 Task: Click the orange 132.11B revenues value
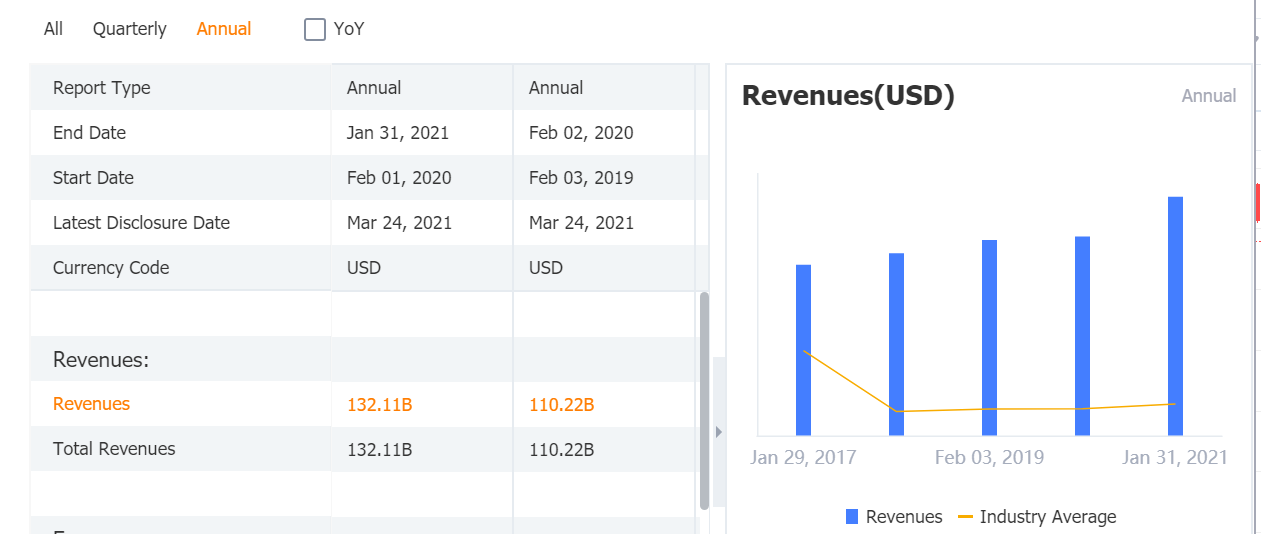click(380, 405)
